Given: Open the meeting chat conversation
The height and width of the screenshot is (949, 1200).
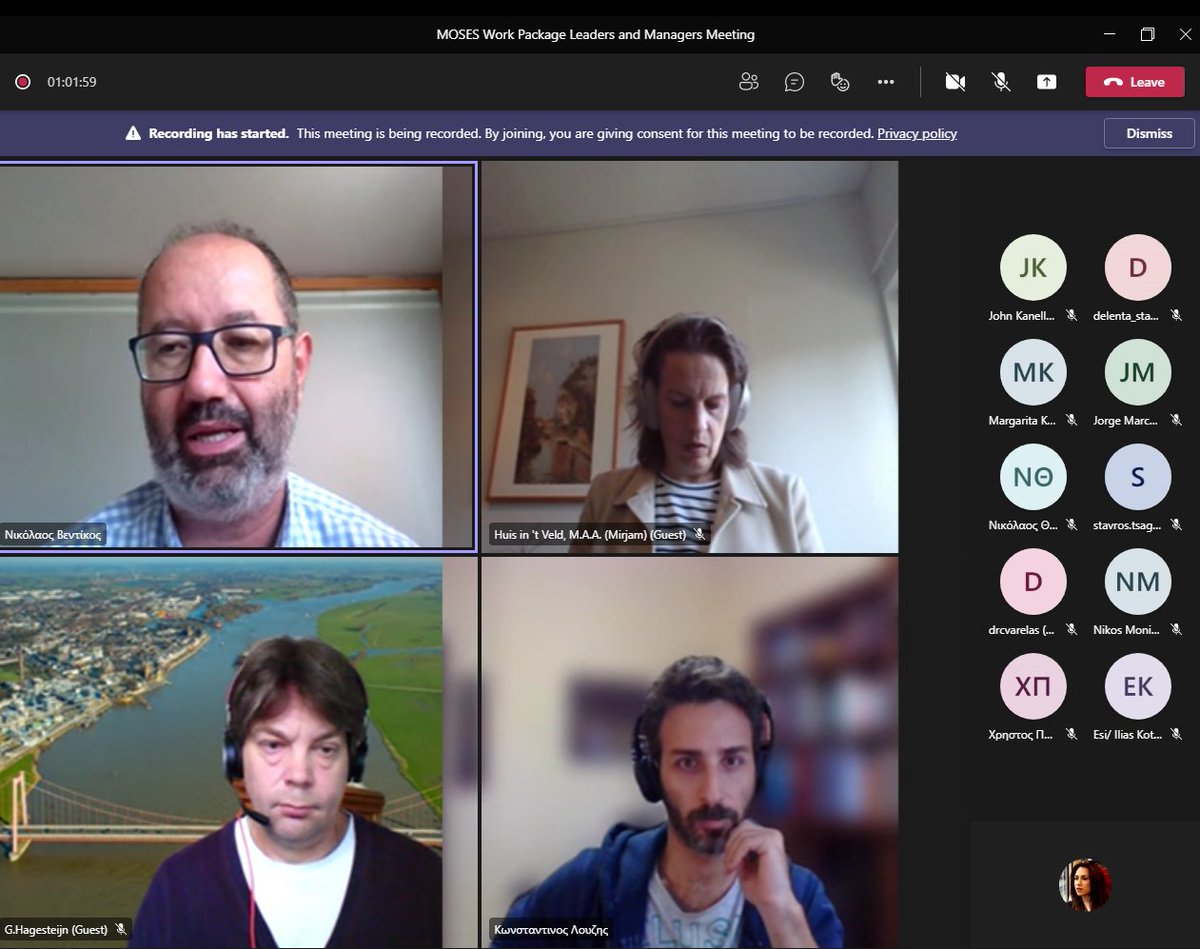Looking at the screenshot, I should pos(795,82).
